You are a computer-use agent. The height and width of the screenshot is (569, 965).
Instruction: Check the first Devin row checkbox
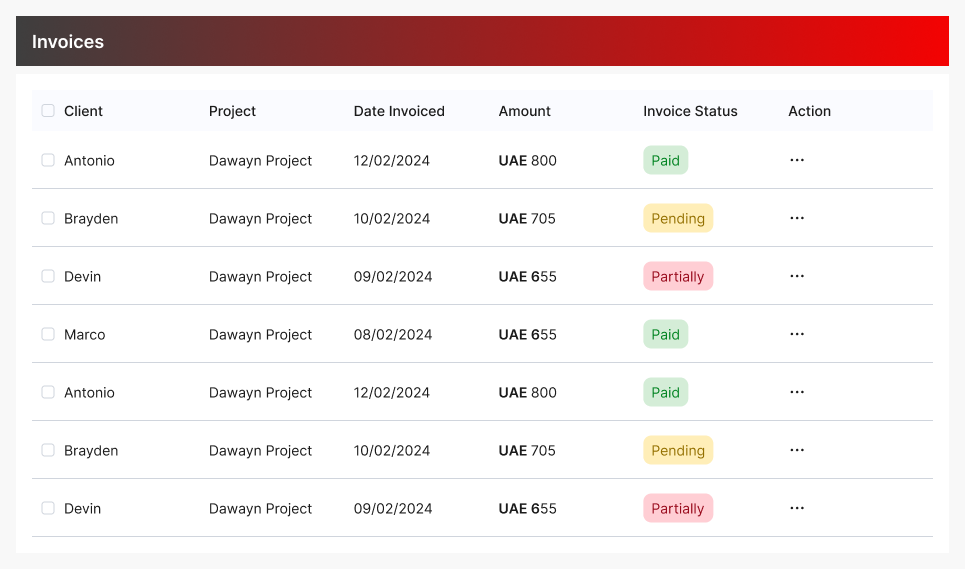click(48, 276)
